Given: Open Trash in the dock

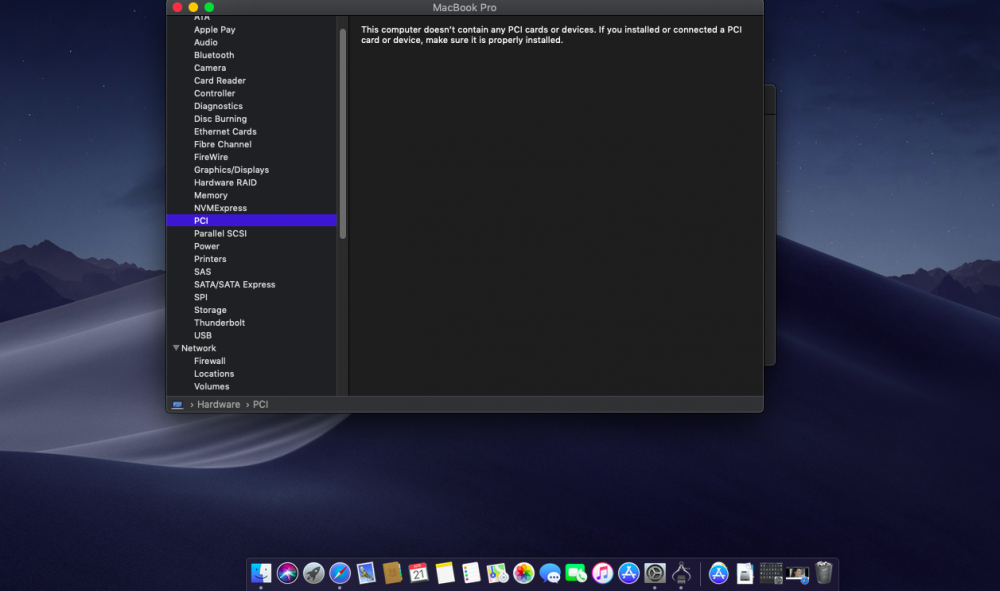Looking at the screenshot, I should click(x=823, y=573).
